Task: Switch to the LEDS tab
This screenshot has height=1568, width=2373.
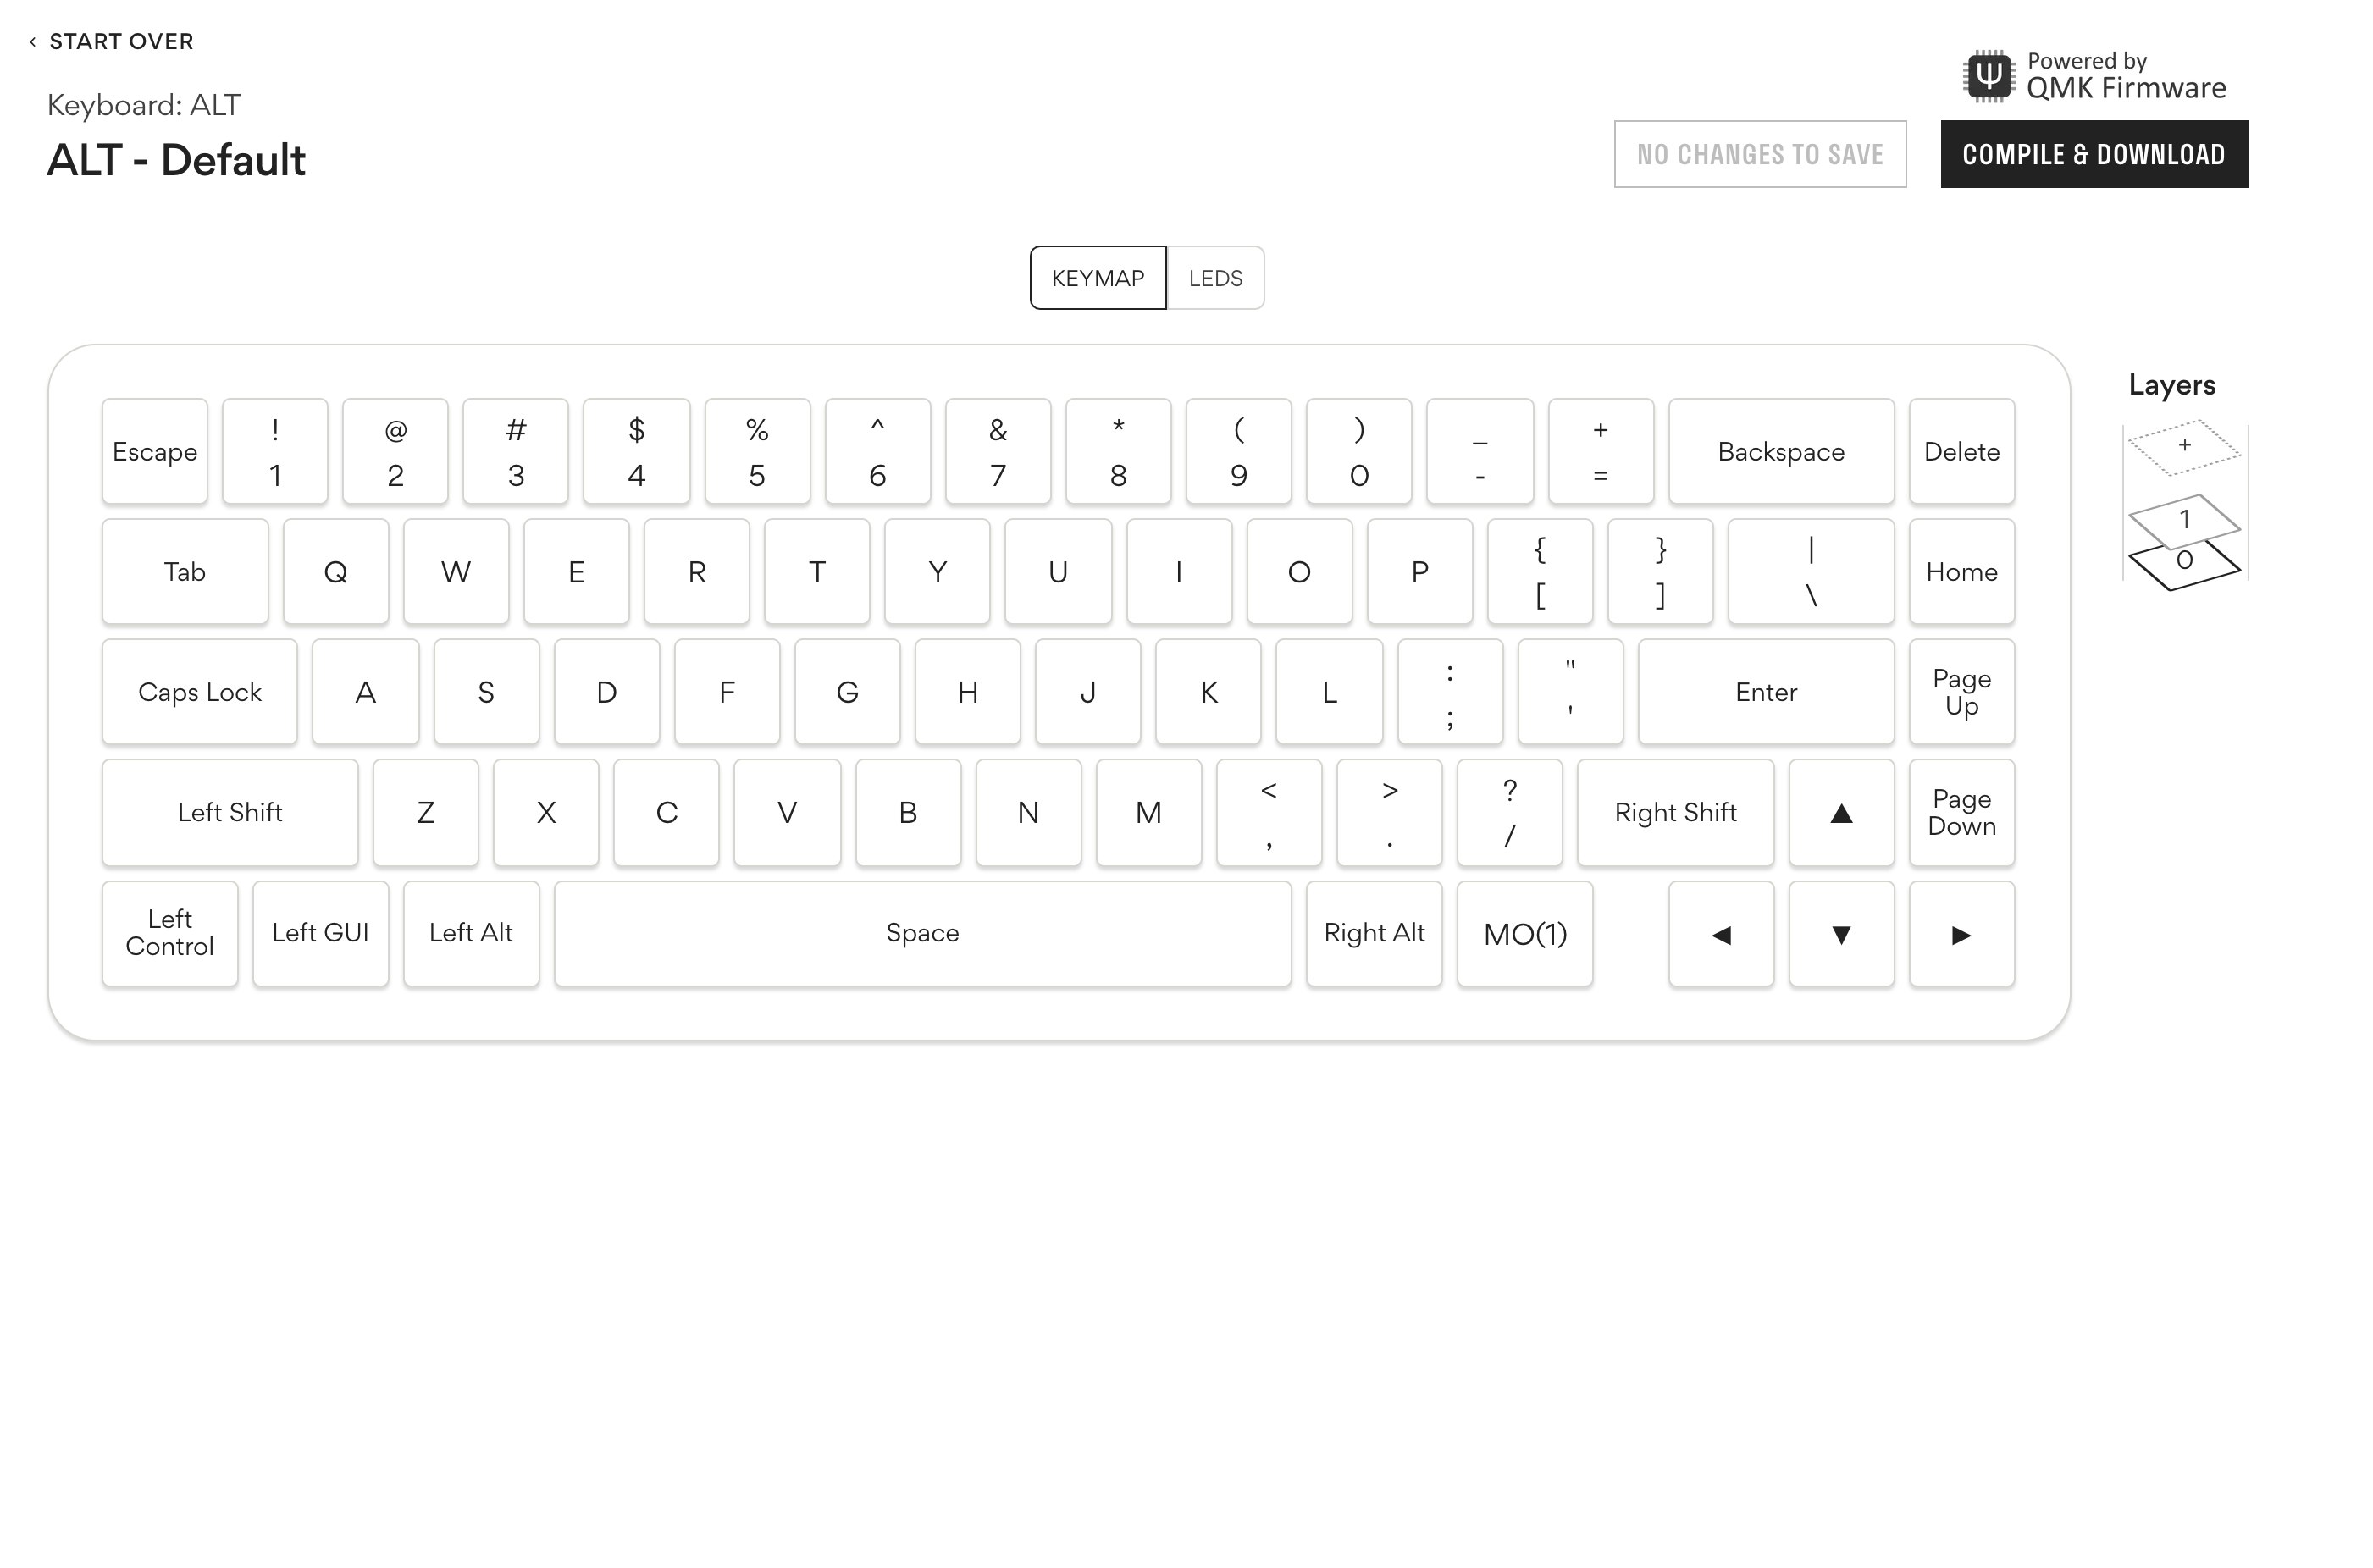Action: 1215,278
